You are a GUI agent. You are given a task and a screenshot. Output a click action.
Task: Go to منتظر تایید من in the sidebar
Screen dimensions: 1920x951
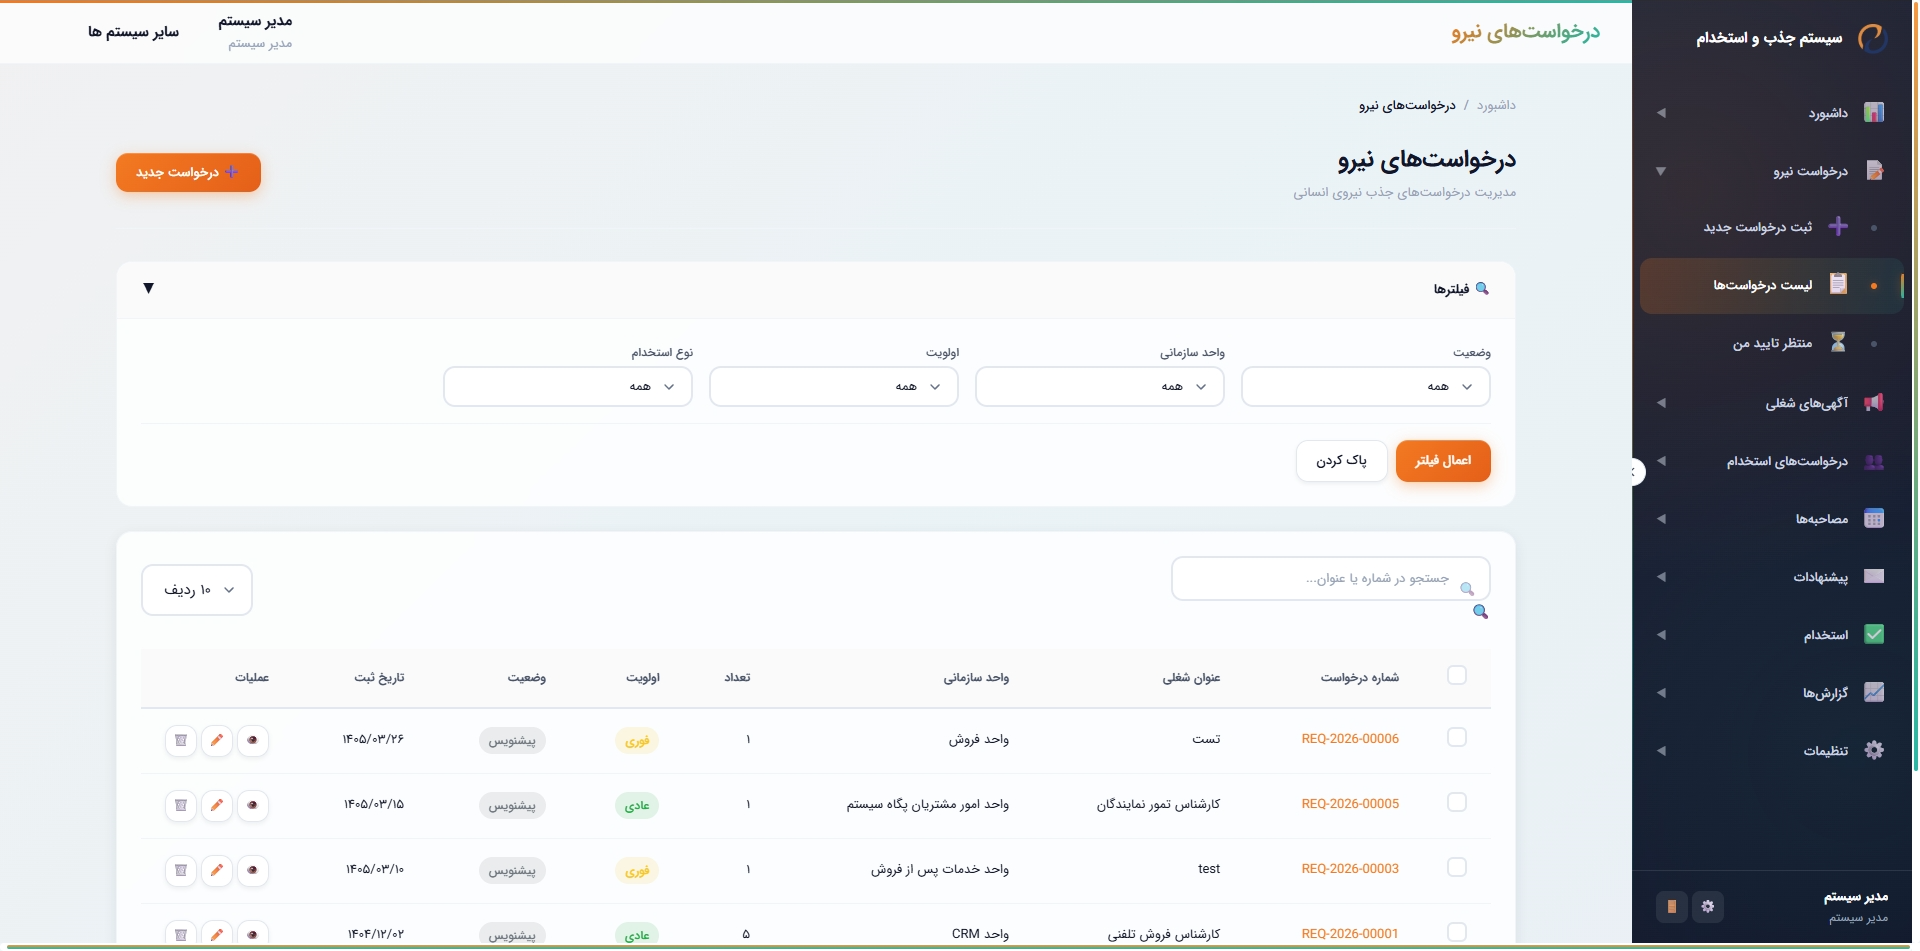(x=1774, y=343)
